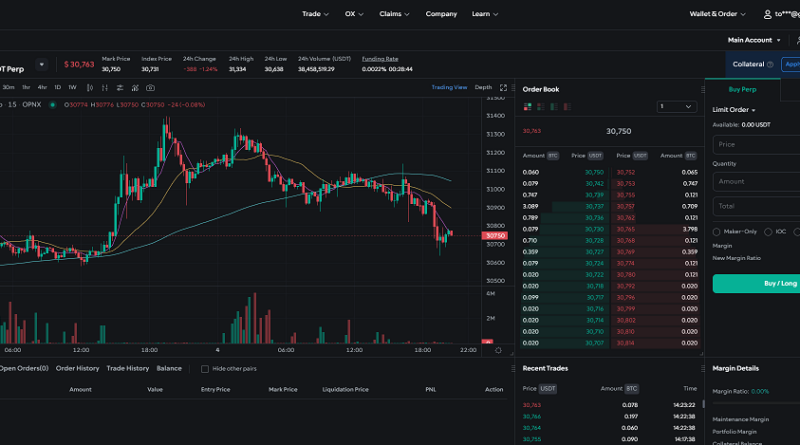
Task: Select the combined buy/sell order book view icon
Action: pos(526,106)
